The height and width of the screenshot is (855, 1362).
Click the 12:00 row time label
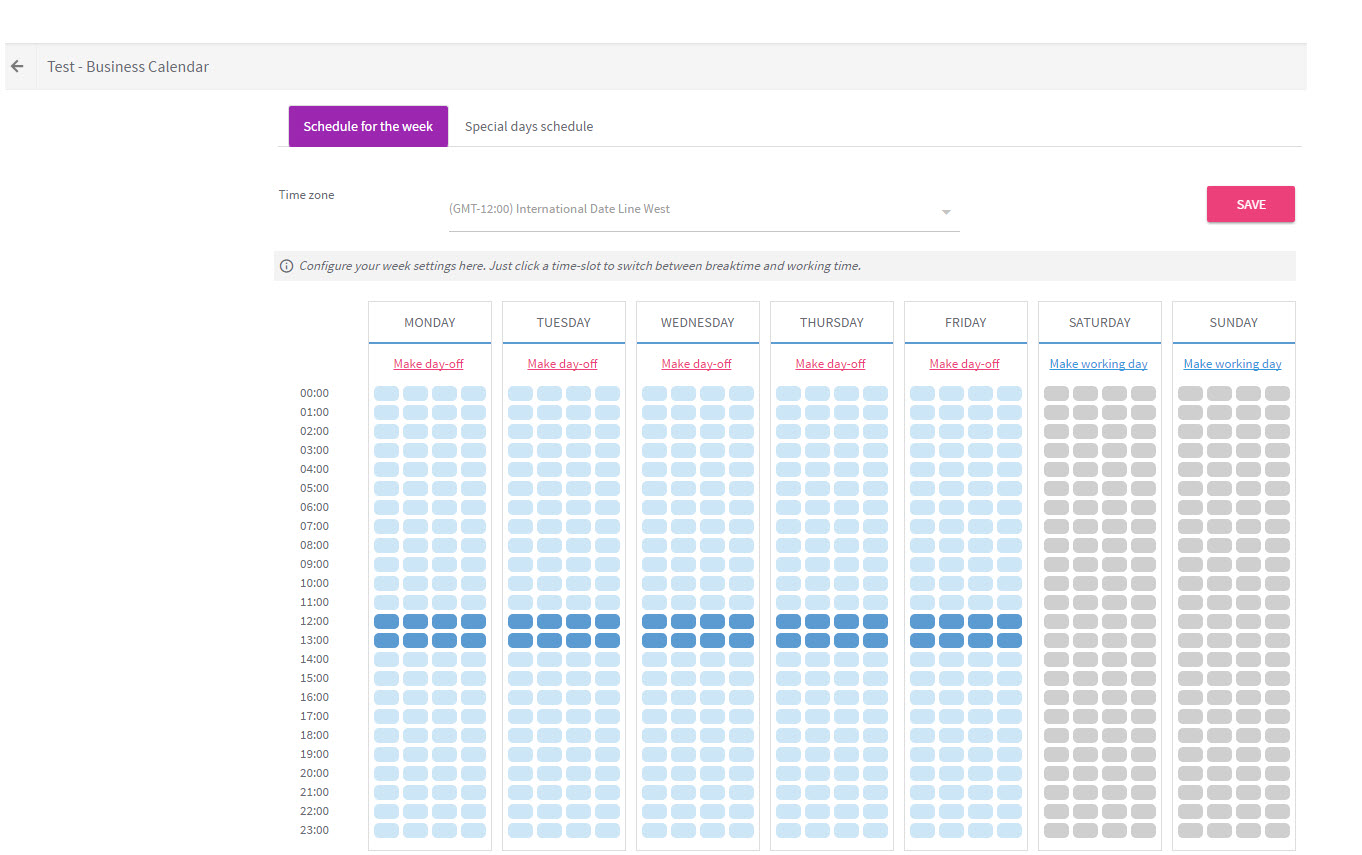tap(314, 622)
